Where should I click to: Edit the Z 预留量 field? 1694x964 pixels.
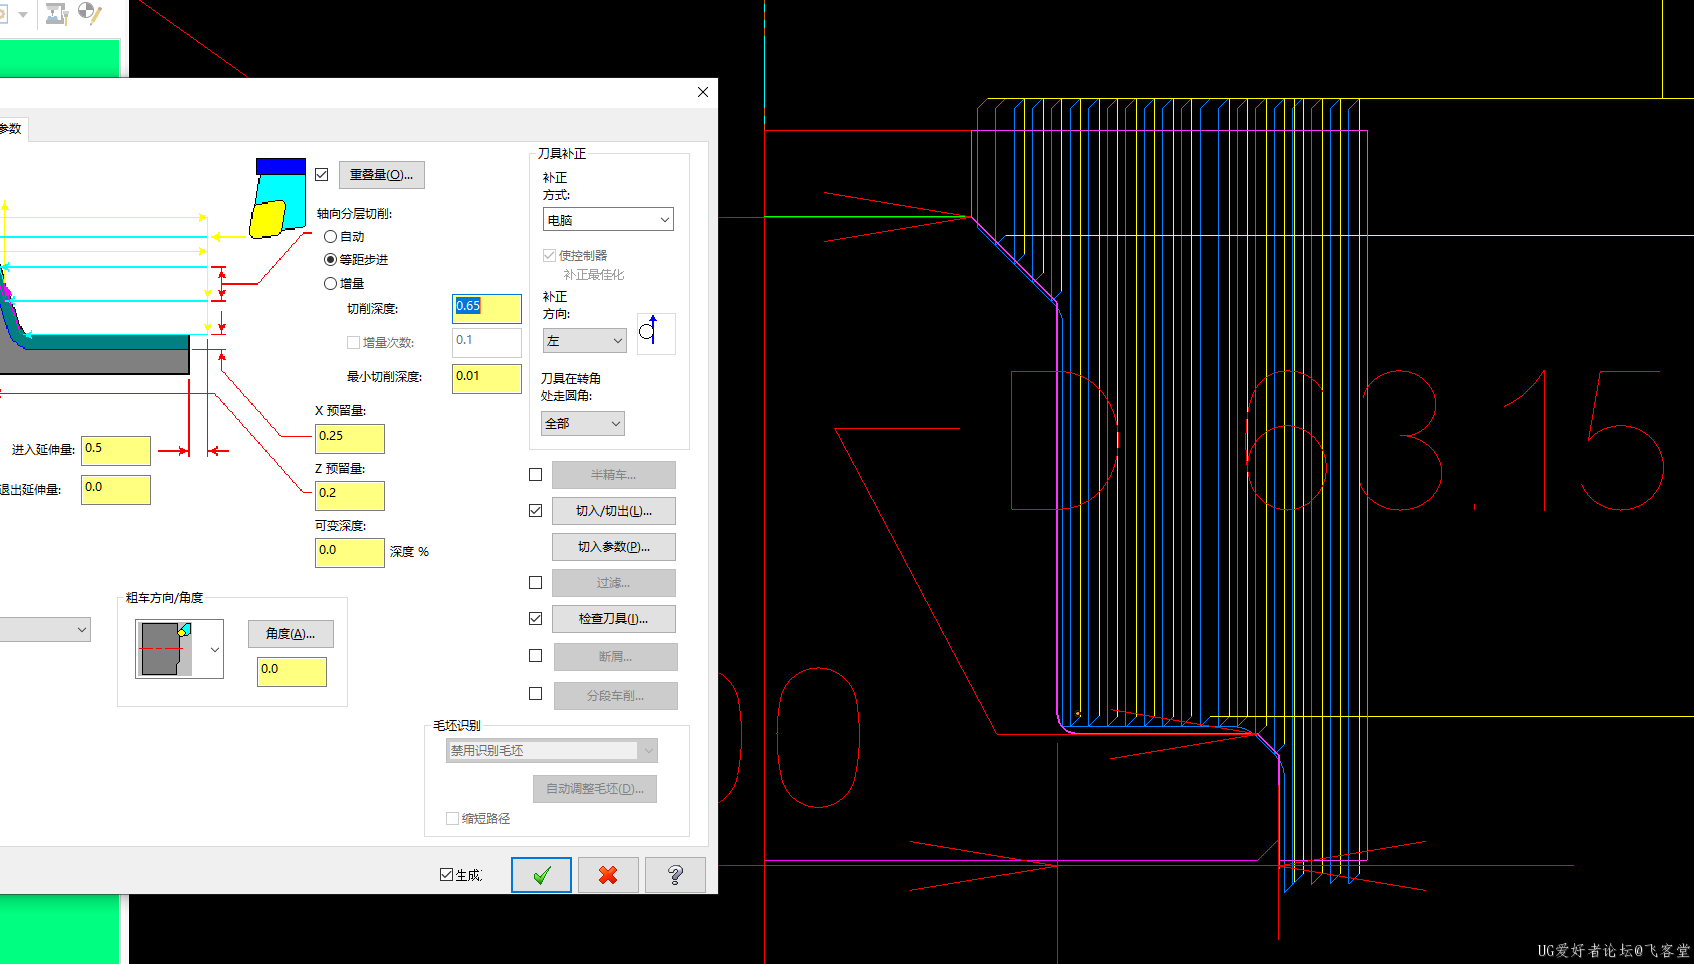click(350, 495)
